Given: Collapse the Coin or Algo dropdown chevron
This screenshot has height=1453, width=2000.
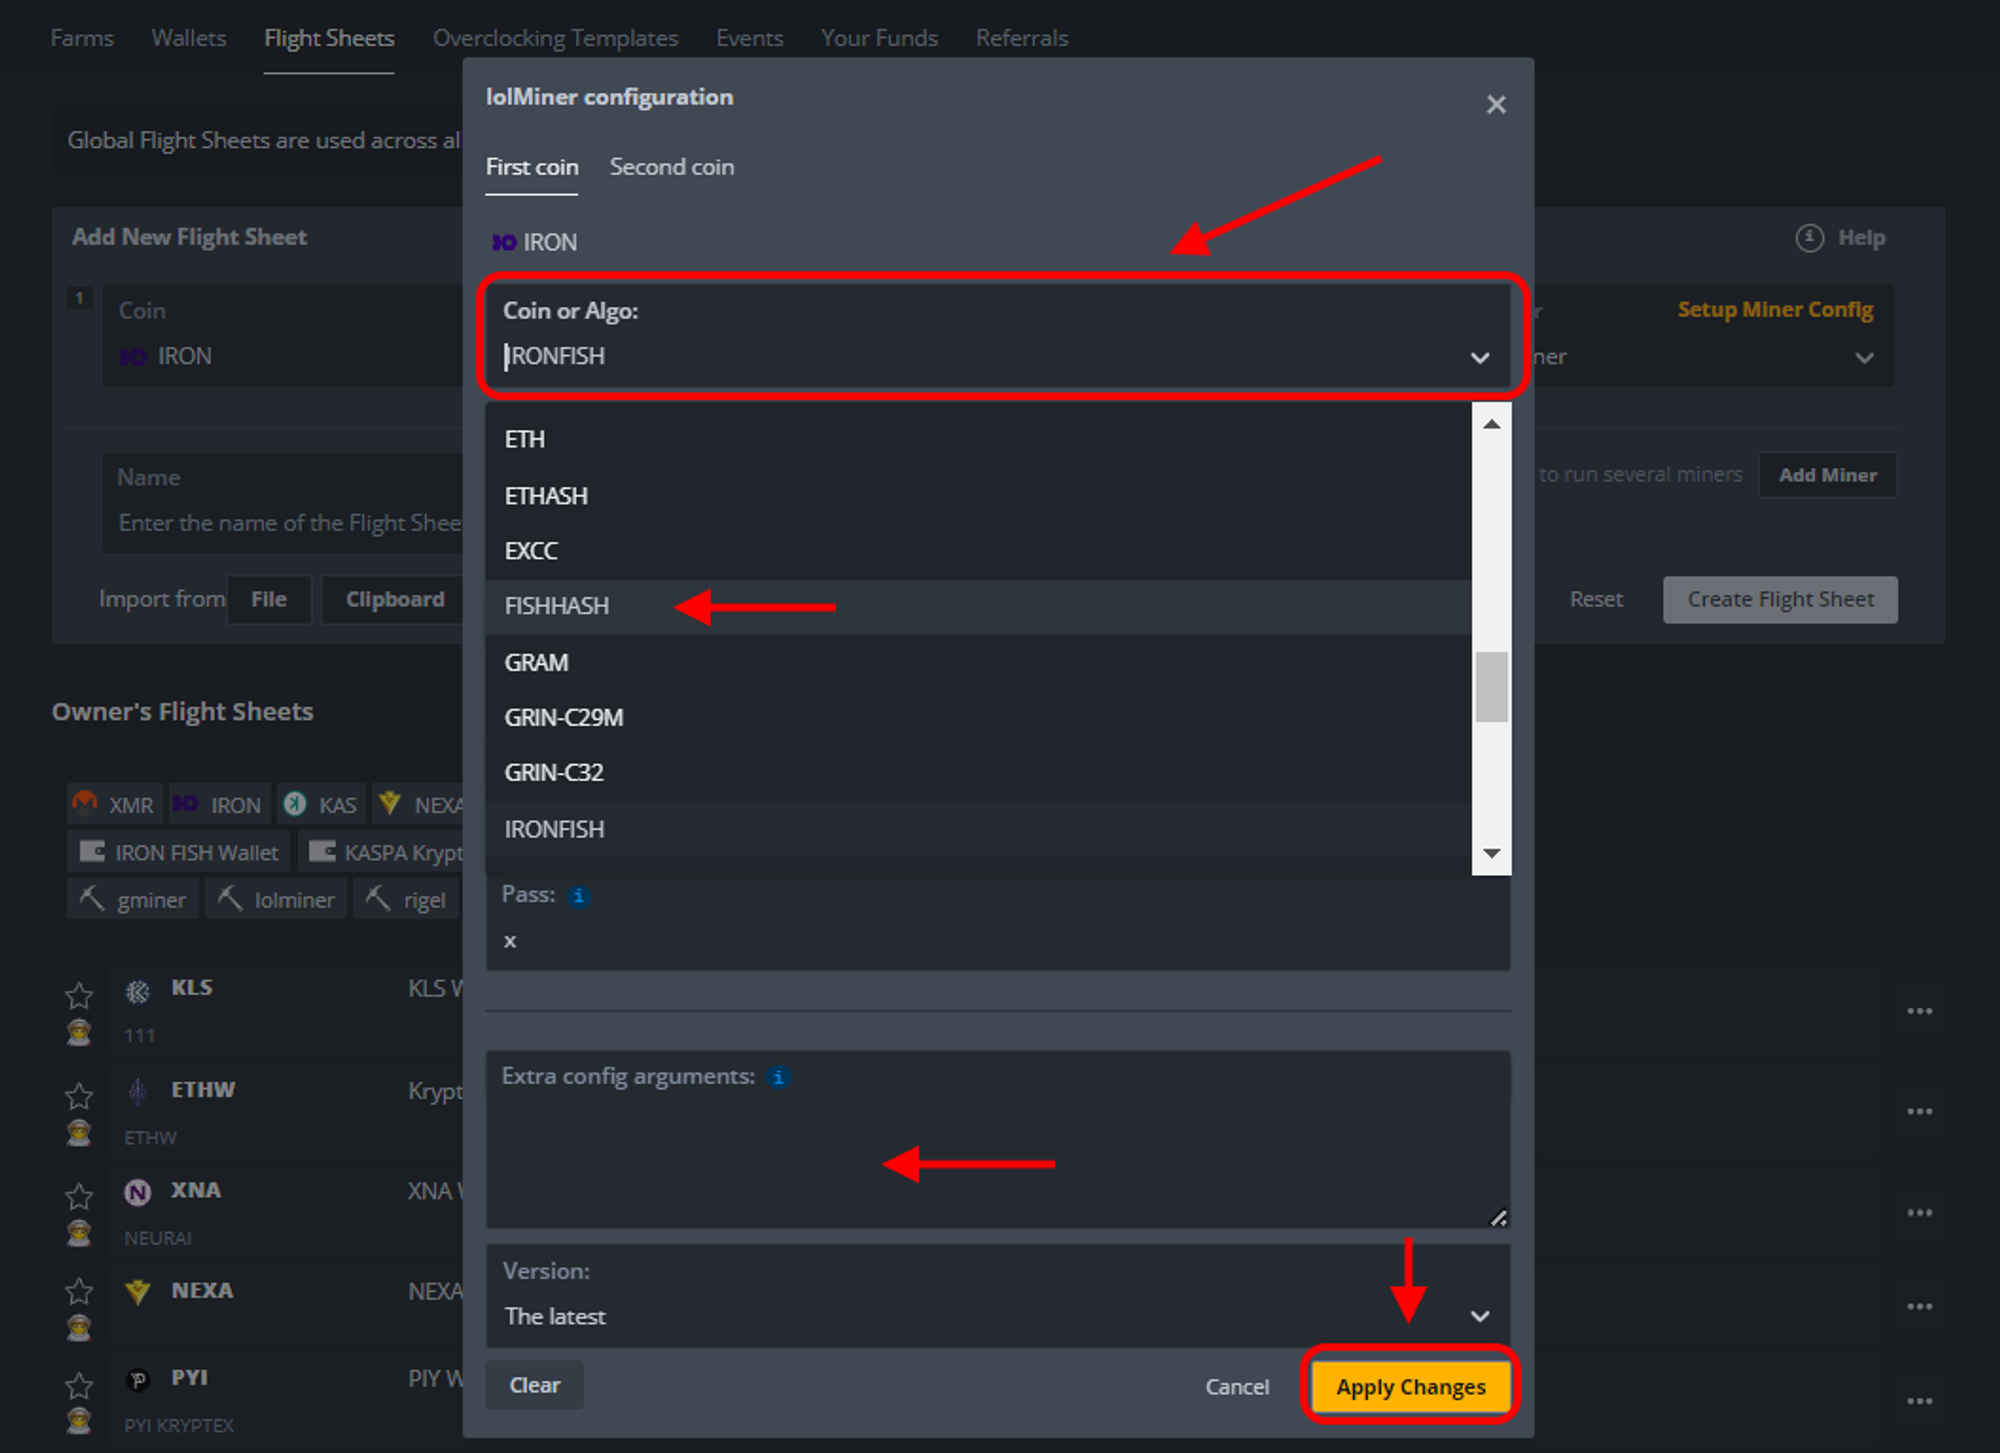Looking at the screenshot, I should click(1480, 357).
